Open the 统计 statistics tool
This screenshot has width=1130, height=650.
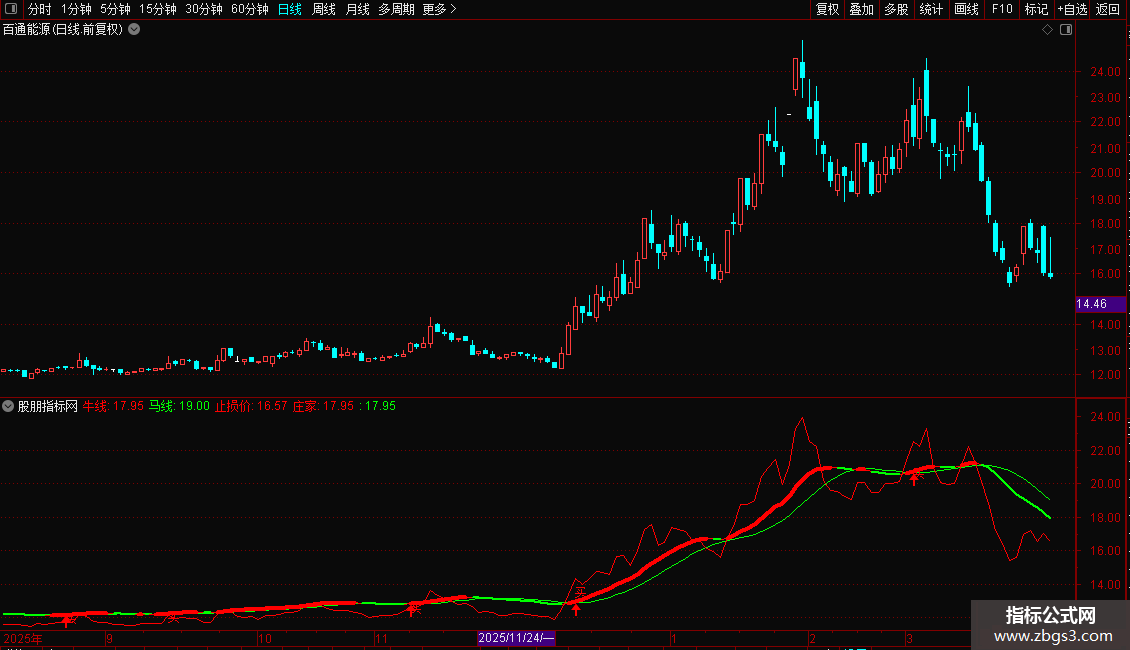pos(931,9)
